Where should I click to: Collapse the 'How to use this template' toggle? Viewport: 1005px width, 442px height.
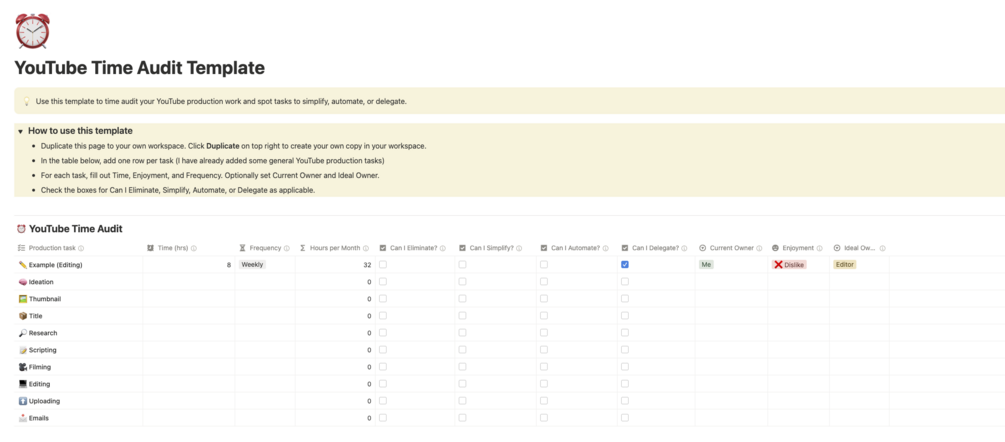pos(20,131)
